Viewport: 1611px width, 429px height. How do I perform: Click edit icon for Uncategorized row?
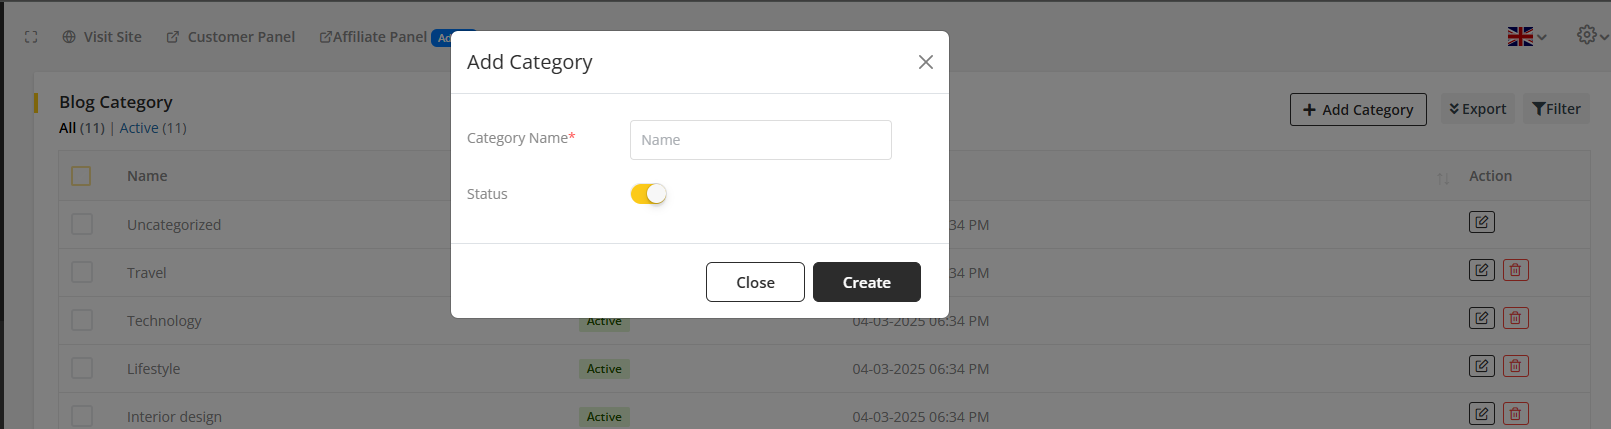point(1481,222)
